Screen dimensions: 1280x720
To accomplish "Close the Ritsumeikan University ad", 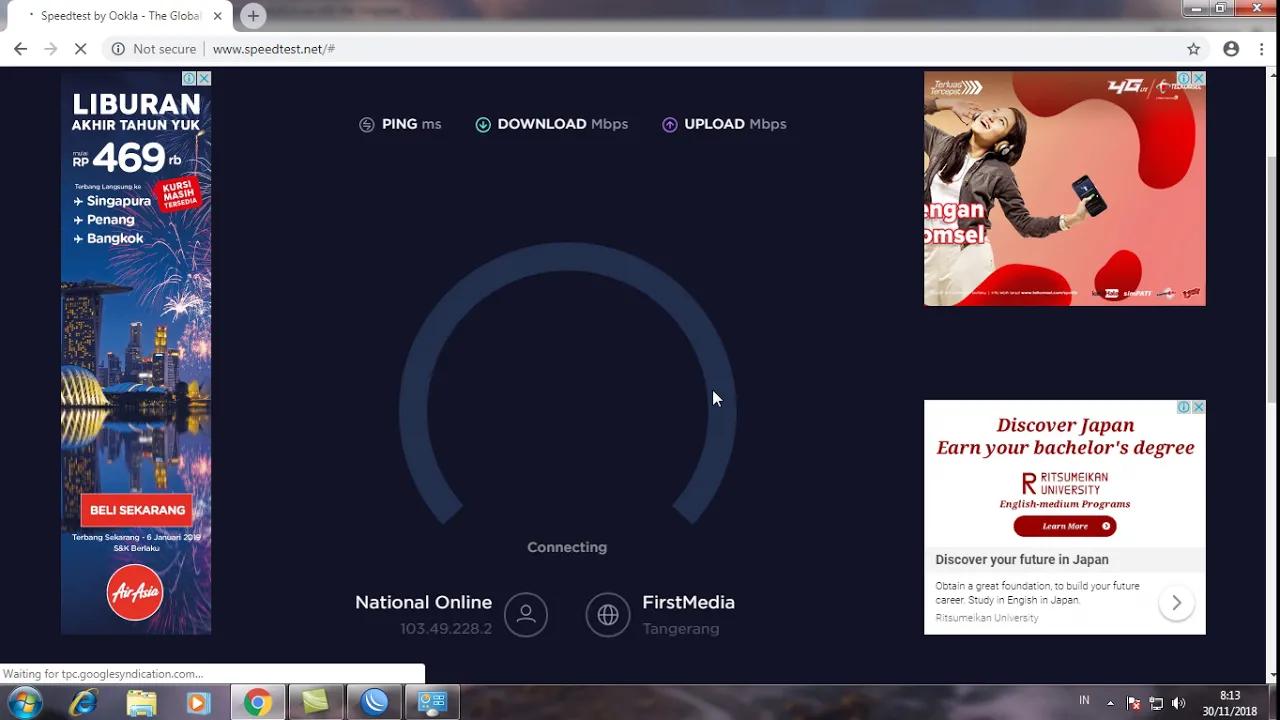I will [x=1198, y=407].
